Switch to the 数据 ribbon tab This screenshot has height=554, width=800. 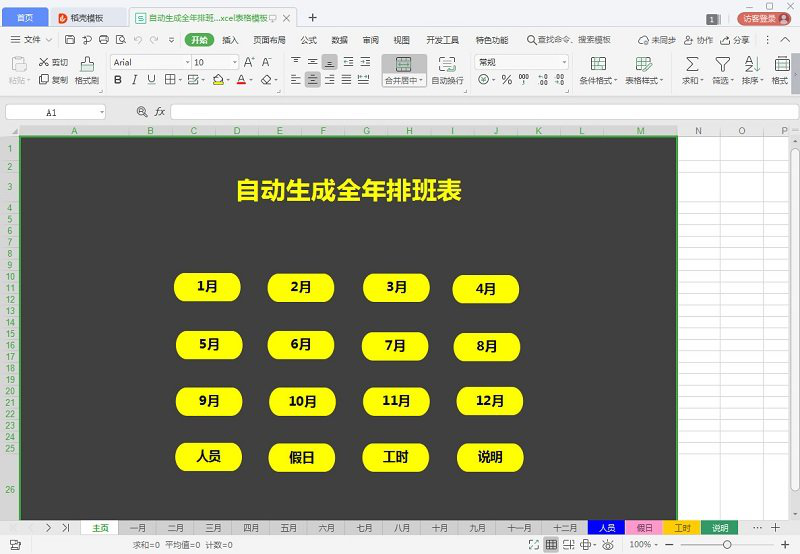340,40
